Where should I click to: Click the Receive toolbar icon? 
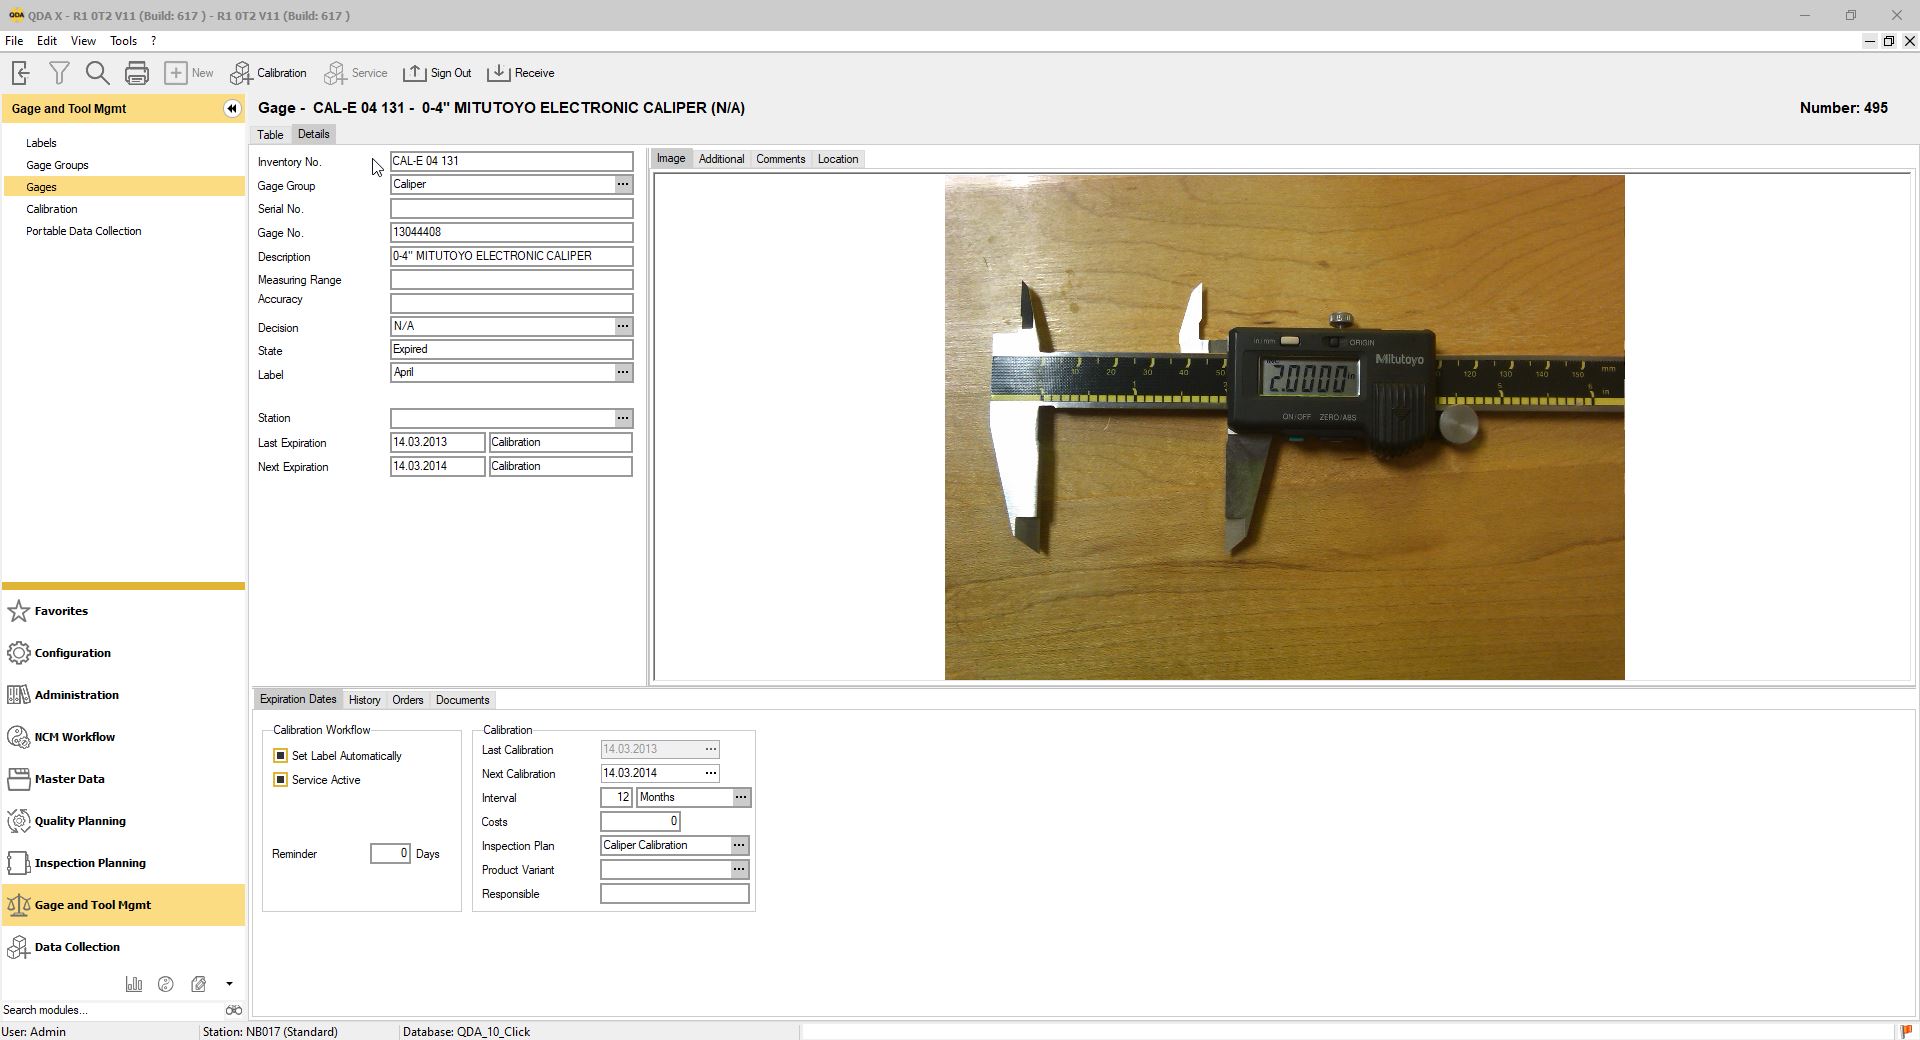click(521, 72)
